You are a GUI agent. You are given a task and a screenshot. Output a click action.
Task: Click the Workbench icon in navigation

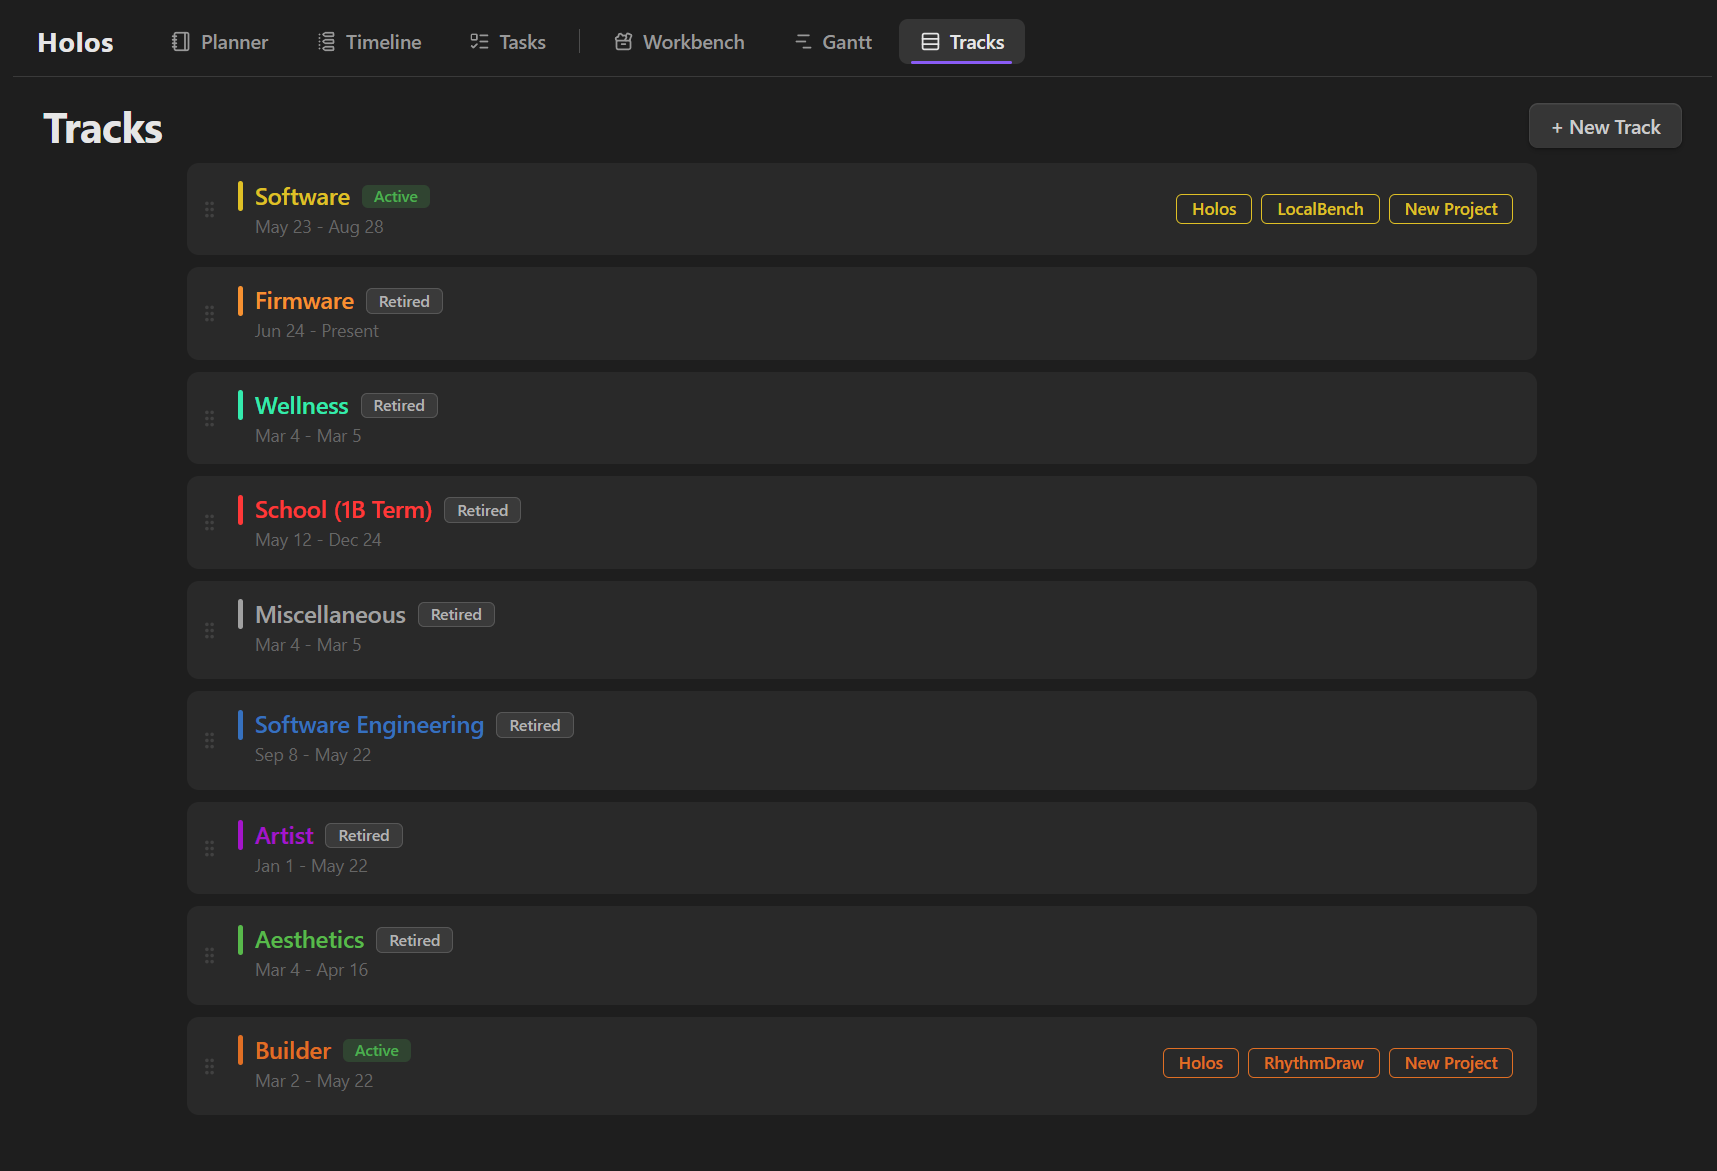(623, 42)
